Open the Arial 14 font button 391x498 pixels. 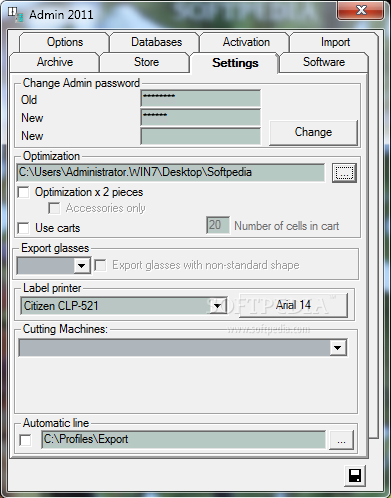[293, 305]
